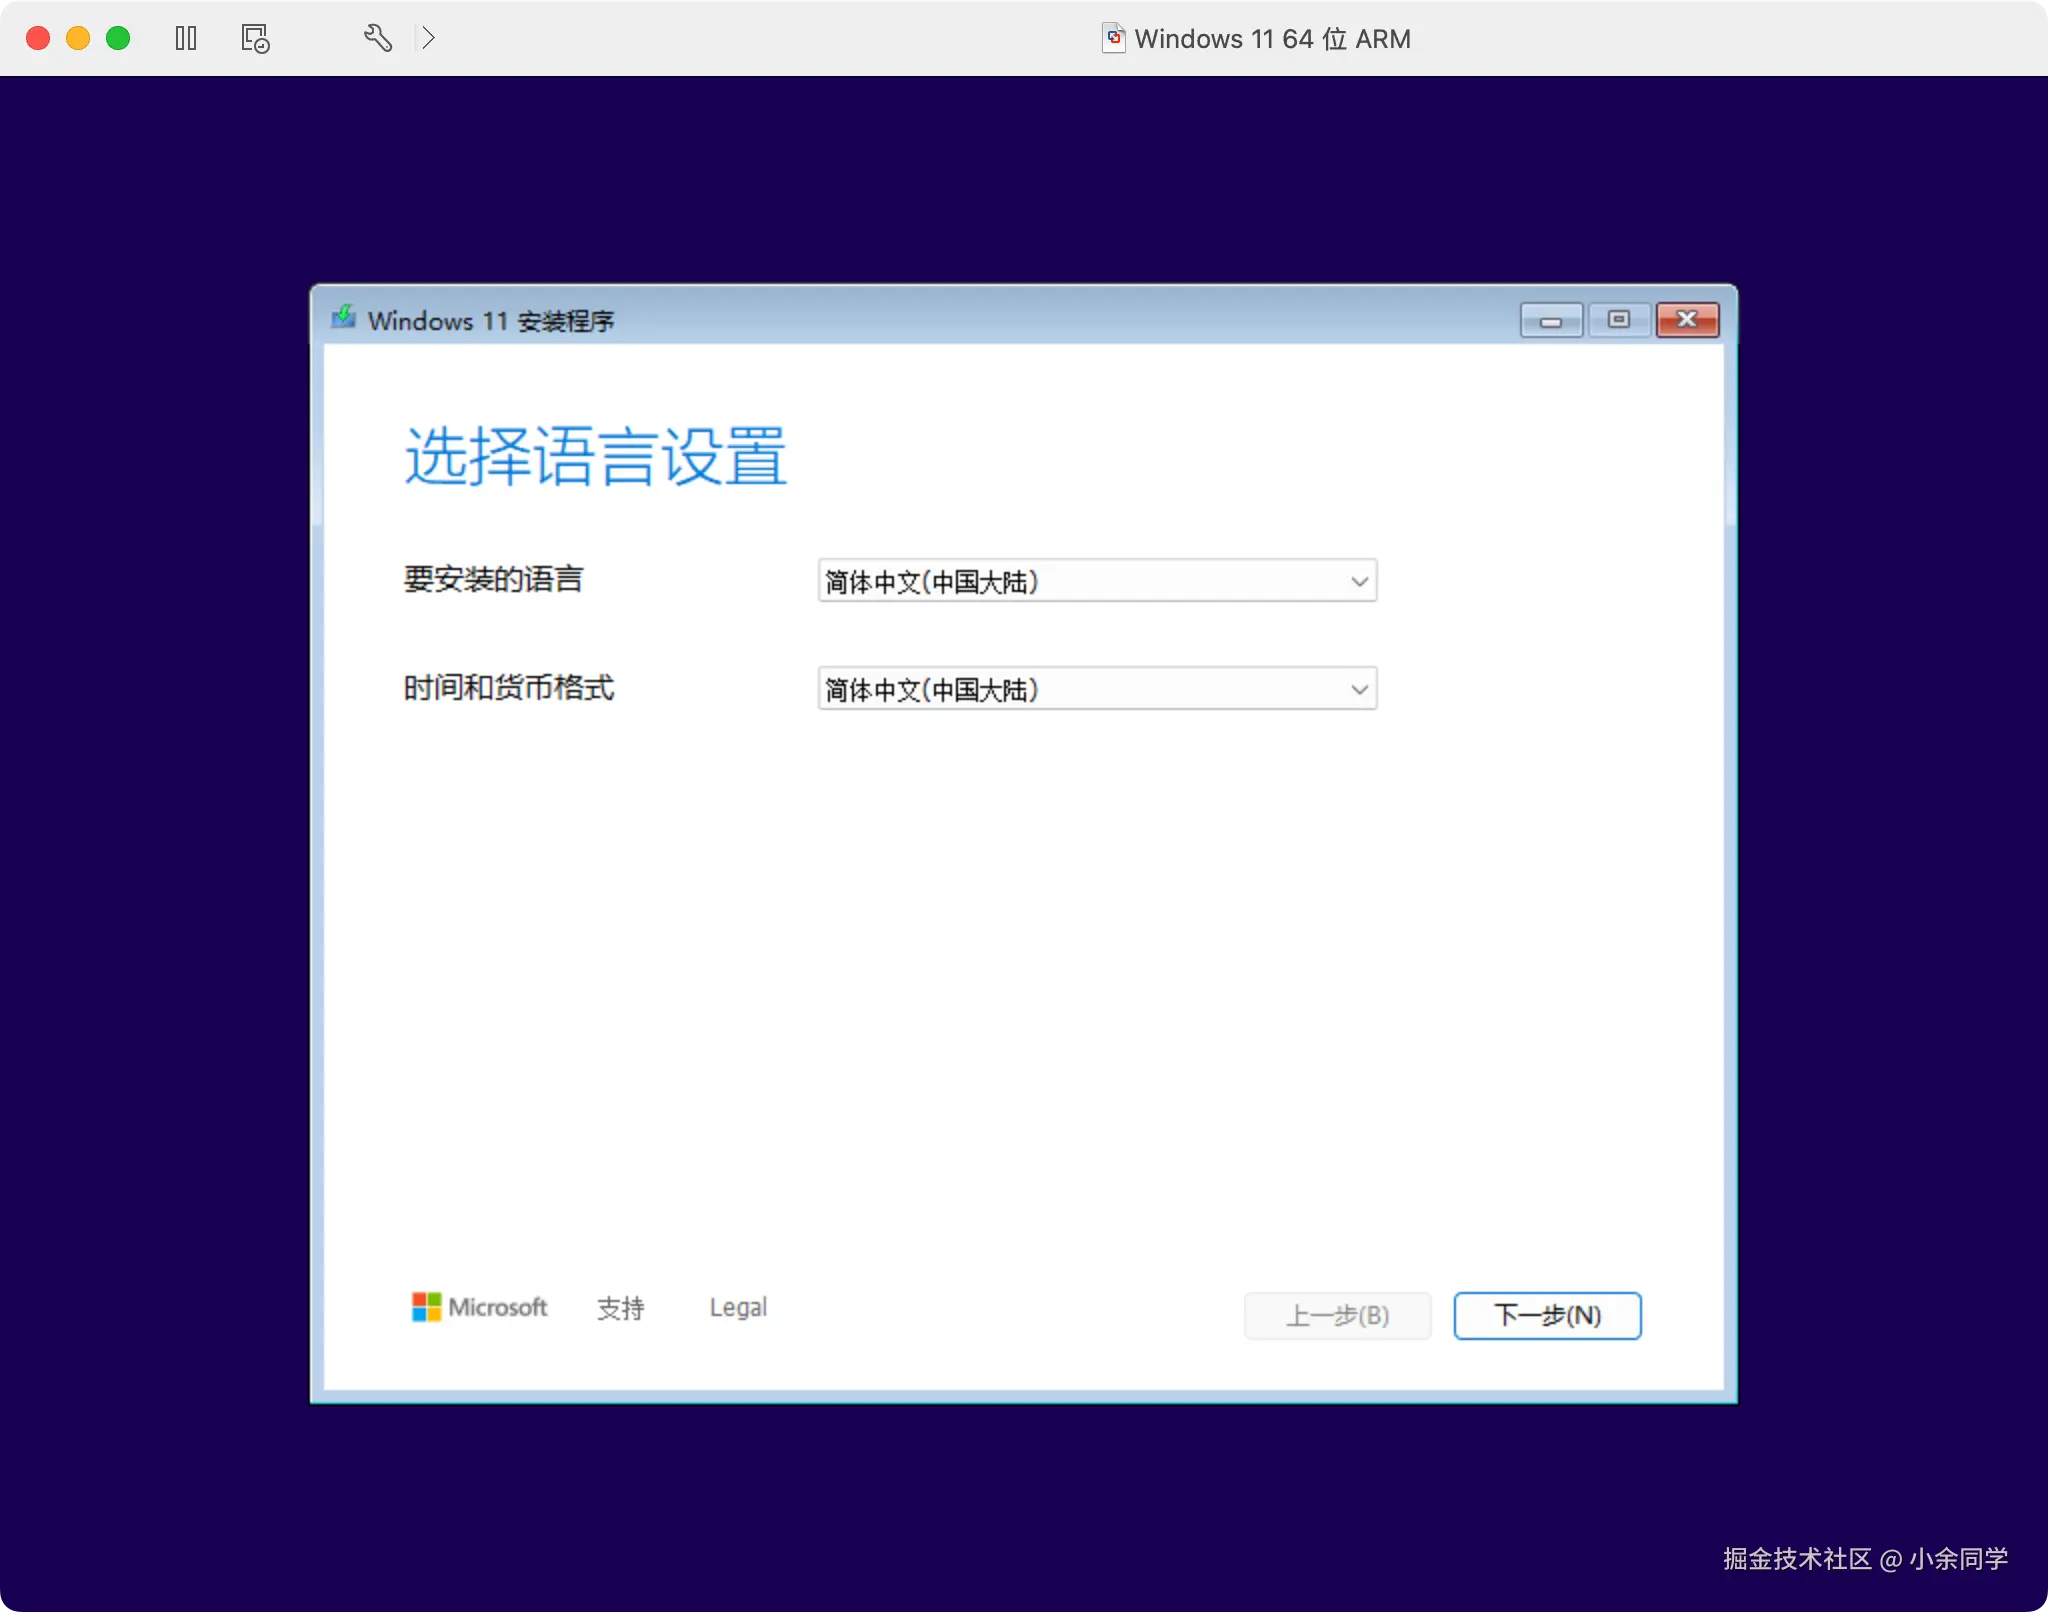This screenshot has height=1612, width=2048.
Task: Maximize the Windows 11 setup dialog
Action: click(1618, 320)
